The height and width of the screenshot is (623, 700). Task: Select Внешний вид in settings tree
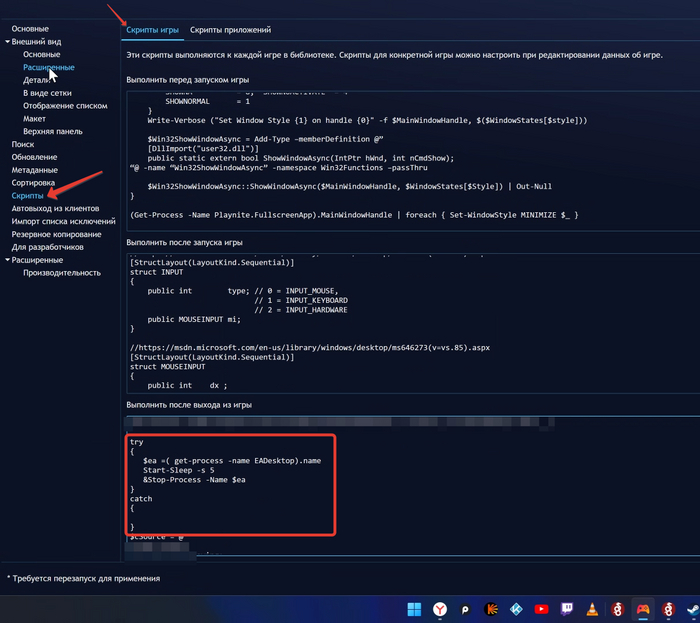tap(36, 42)
